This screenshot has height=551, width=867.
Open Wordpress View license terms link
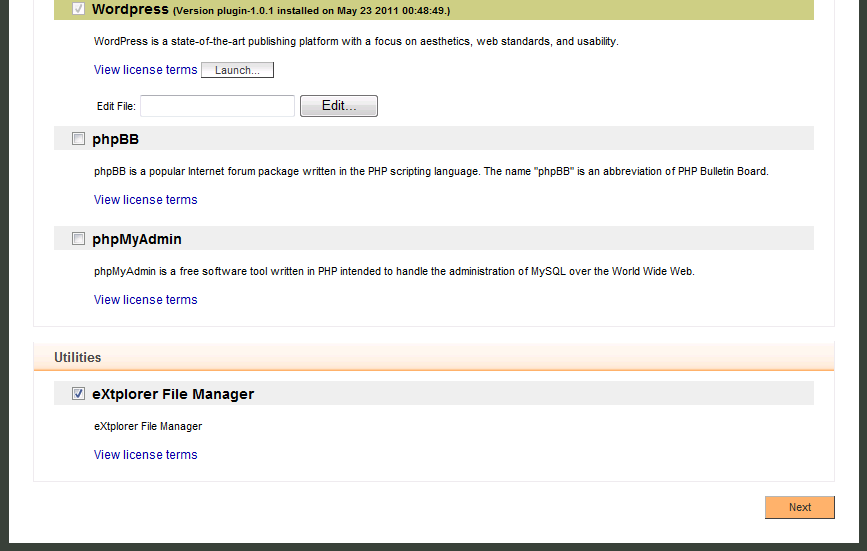(x=145, y=70)
